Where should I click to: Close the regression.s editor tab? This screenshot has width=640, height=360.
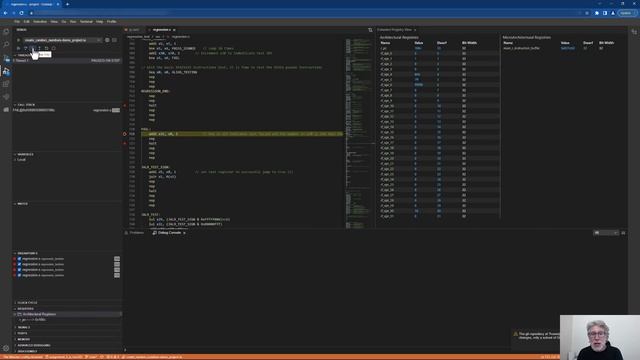174,30
